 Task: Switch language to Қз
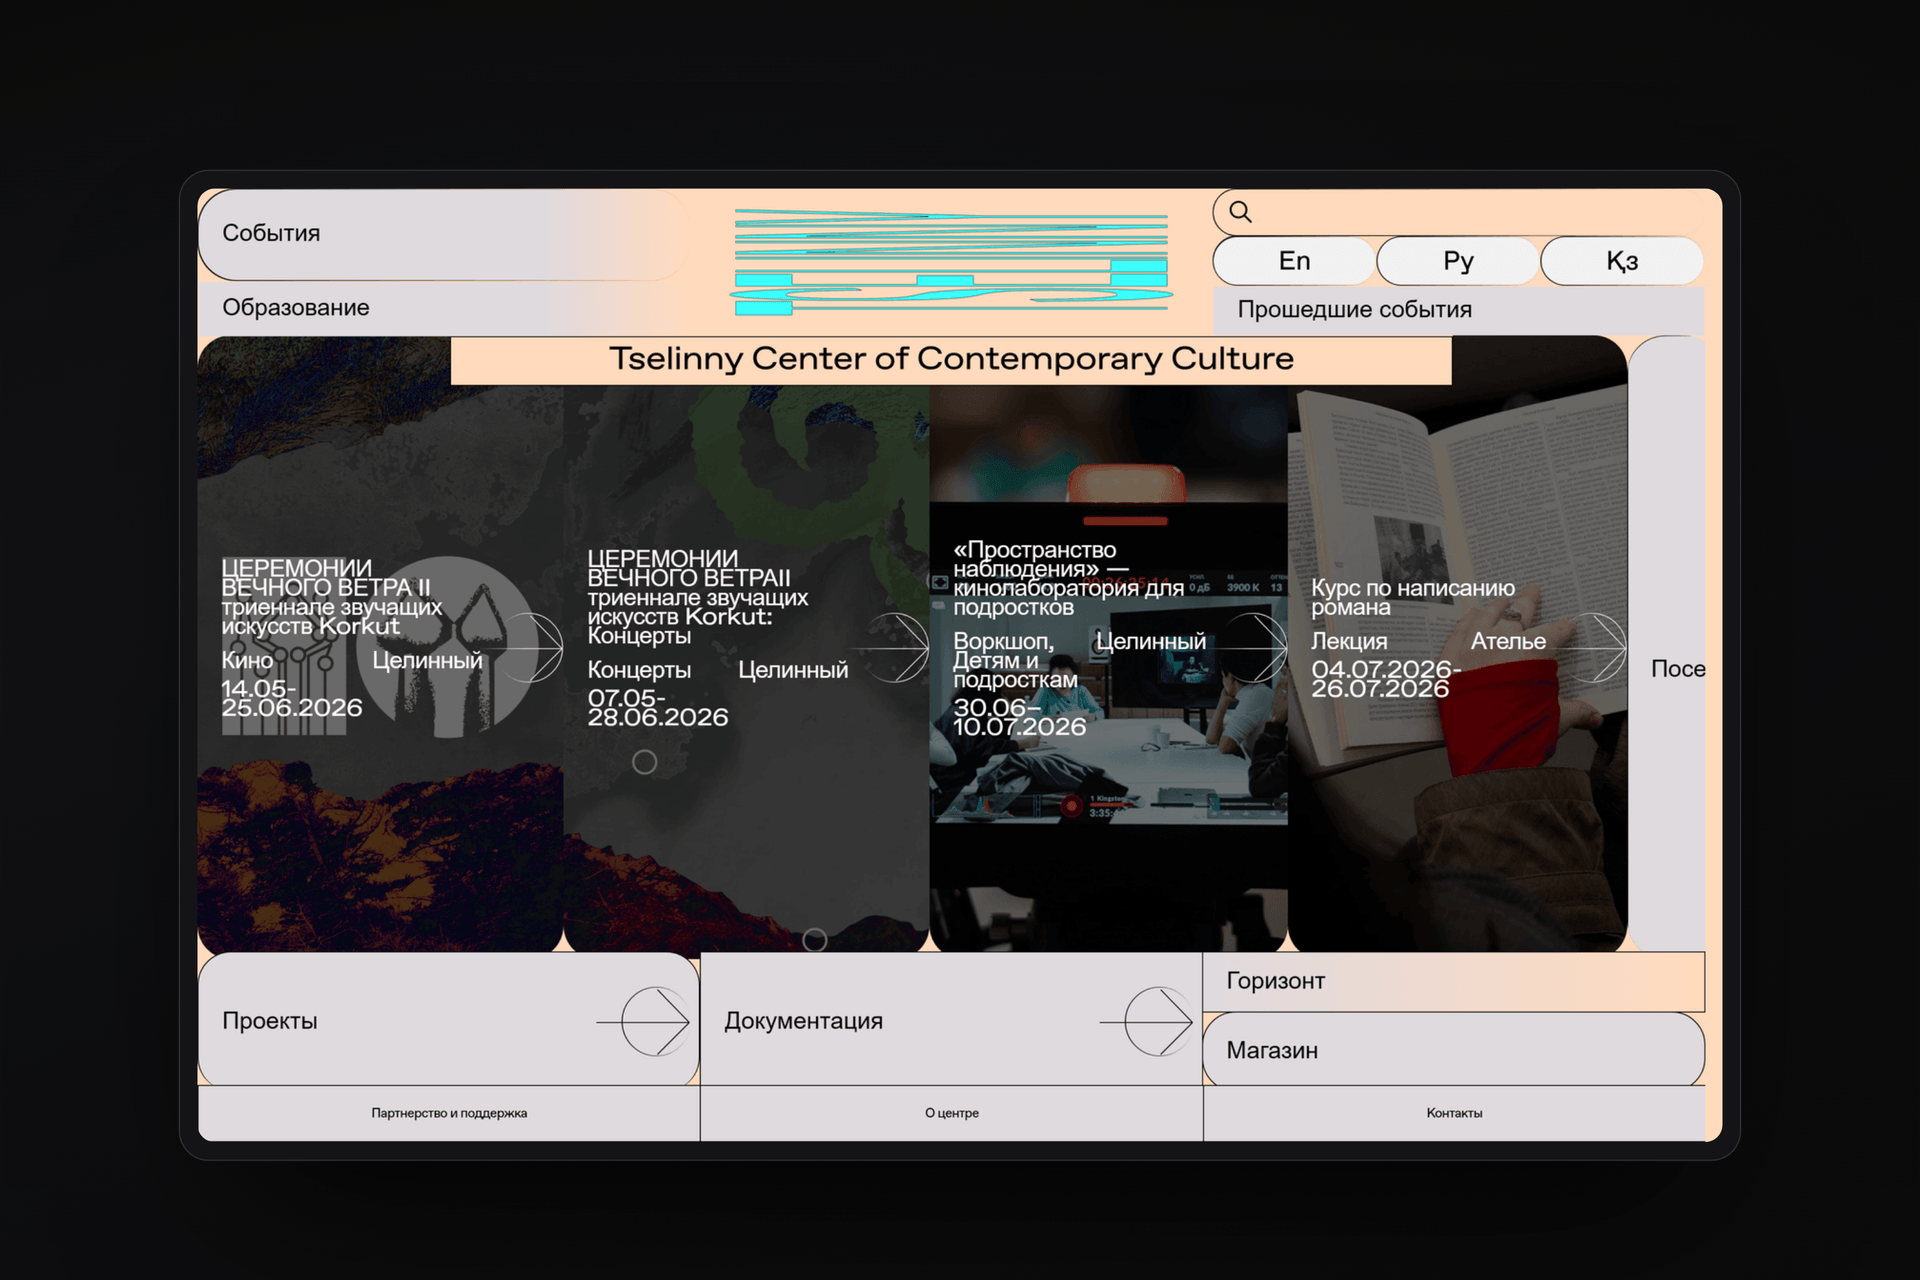(x=1622, y=261)
